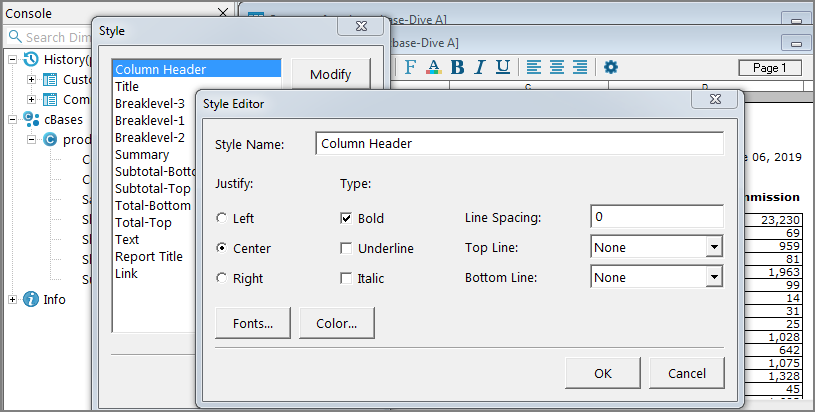The height and width of the screenshot is (412, 815).
Task: Click Cancel in Style Editor
Action: click(687, 373)
